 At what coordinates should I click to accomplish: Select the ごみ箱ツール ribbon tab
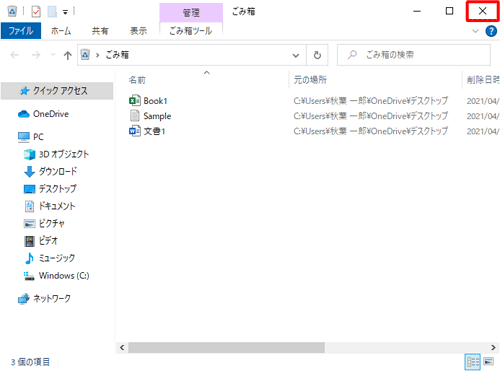191,31
